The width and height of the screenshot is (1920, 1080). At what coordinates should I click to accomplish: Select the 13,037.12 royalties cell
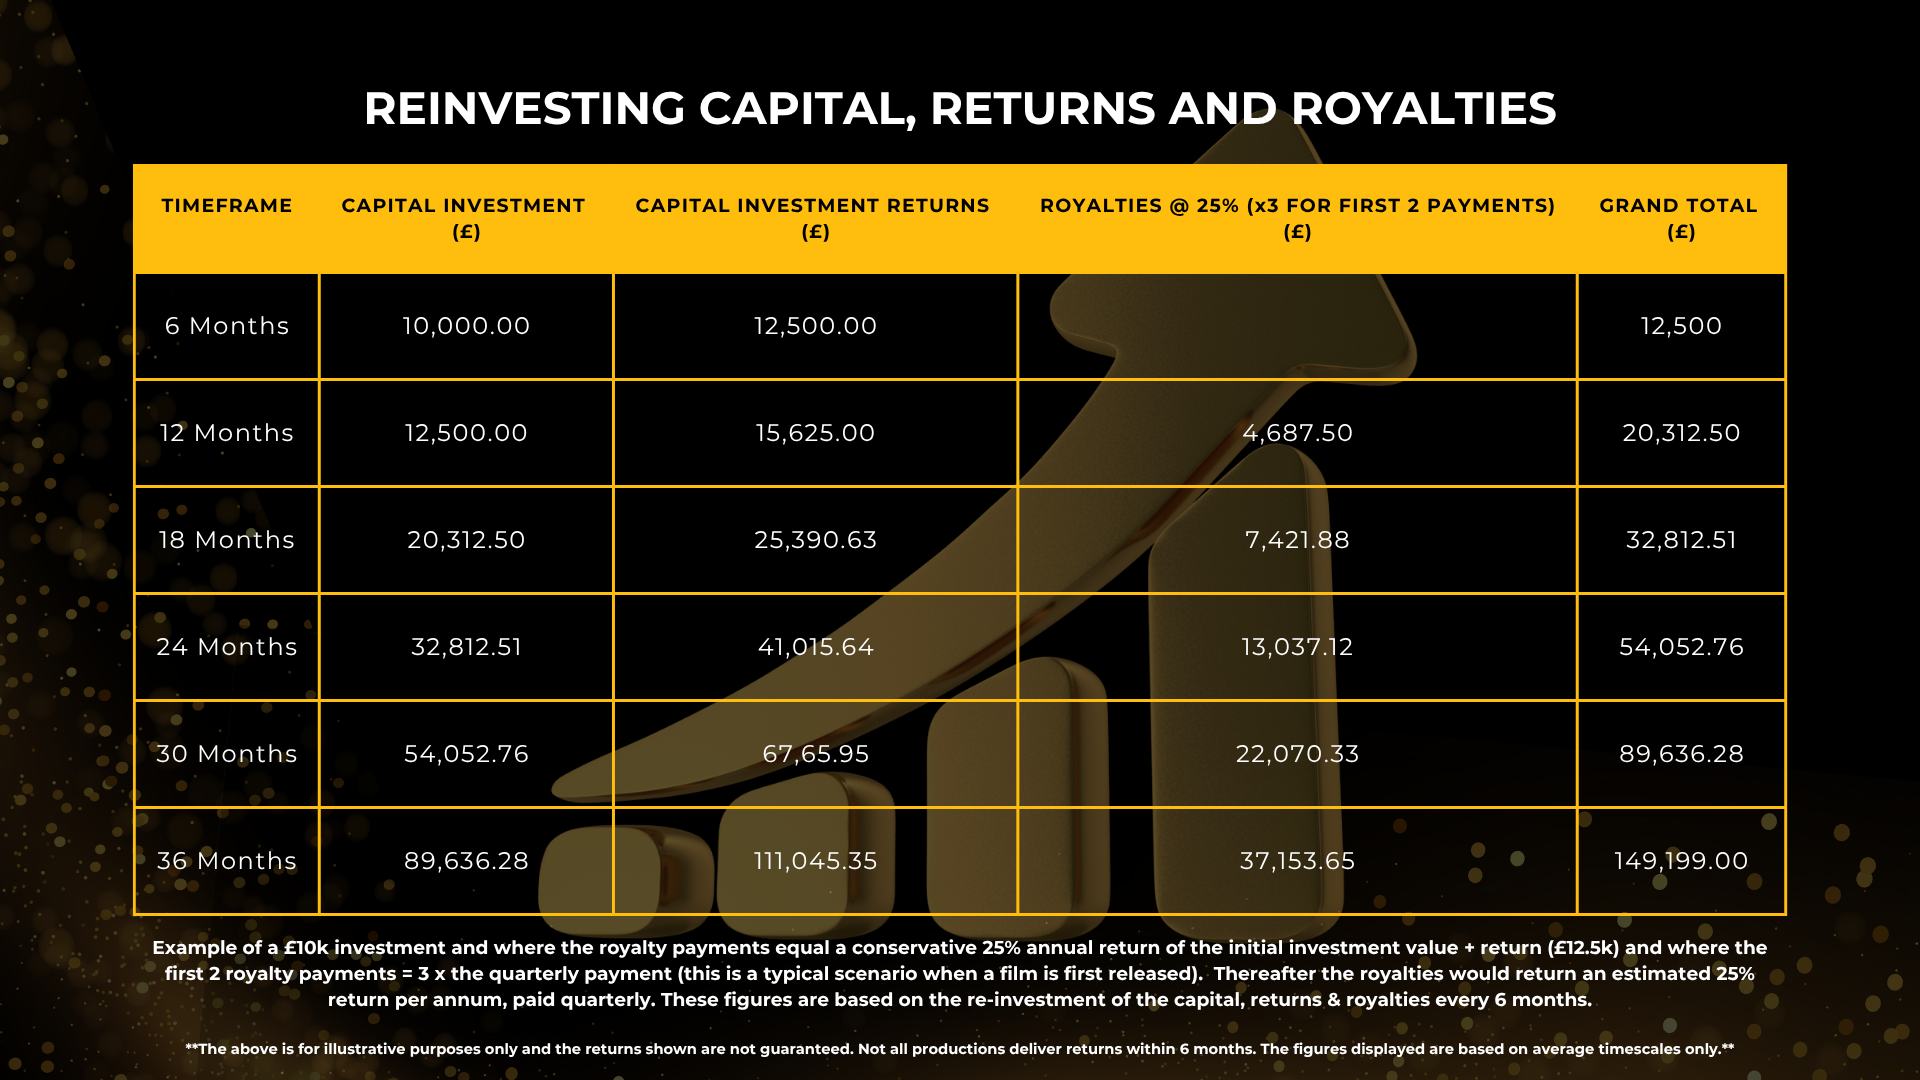[1297, 647]
